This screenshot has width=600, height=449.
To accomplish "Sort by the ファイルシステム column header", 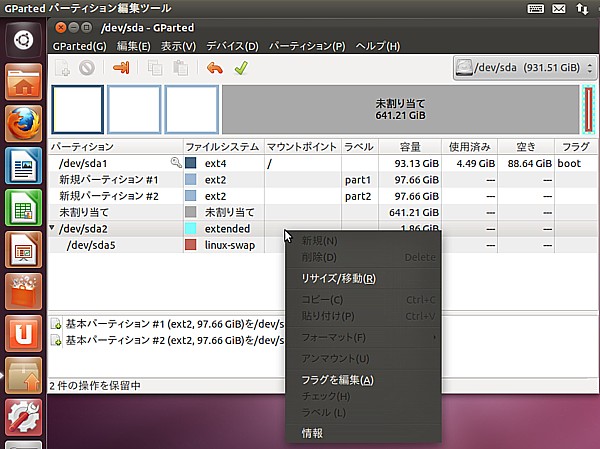I will 224,147.
